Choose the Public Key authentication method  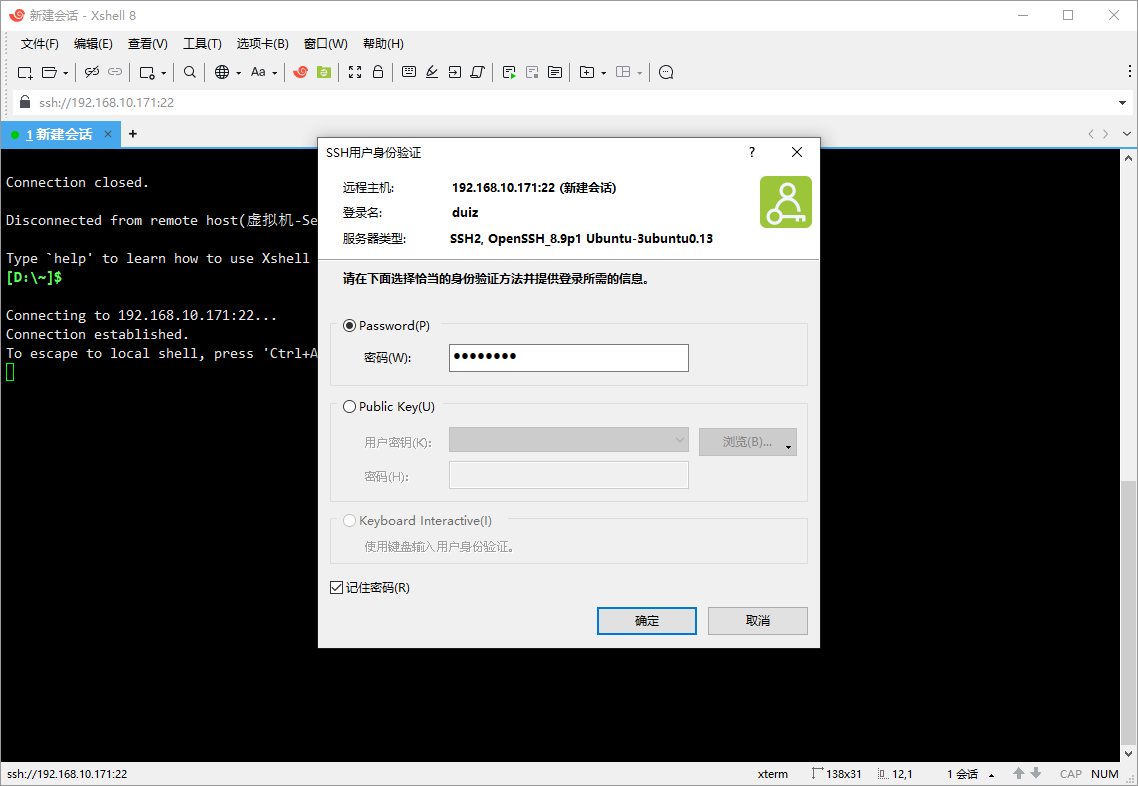[349, 406]
